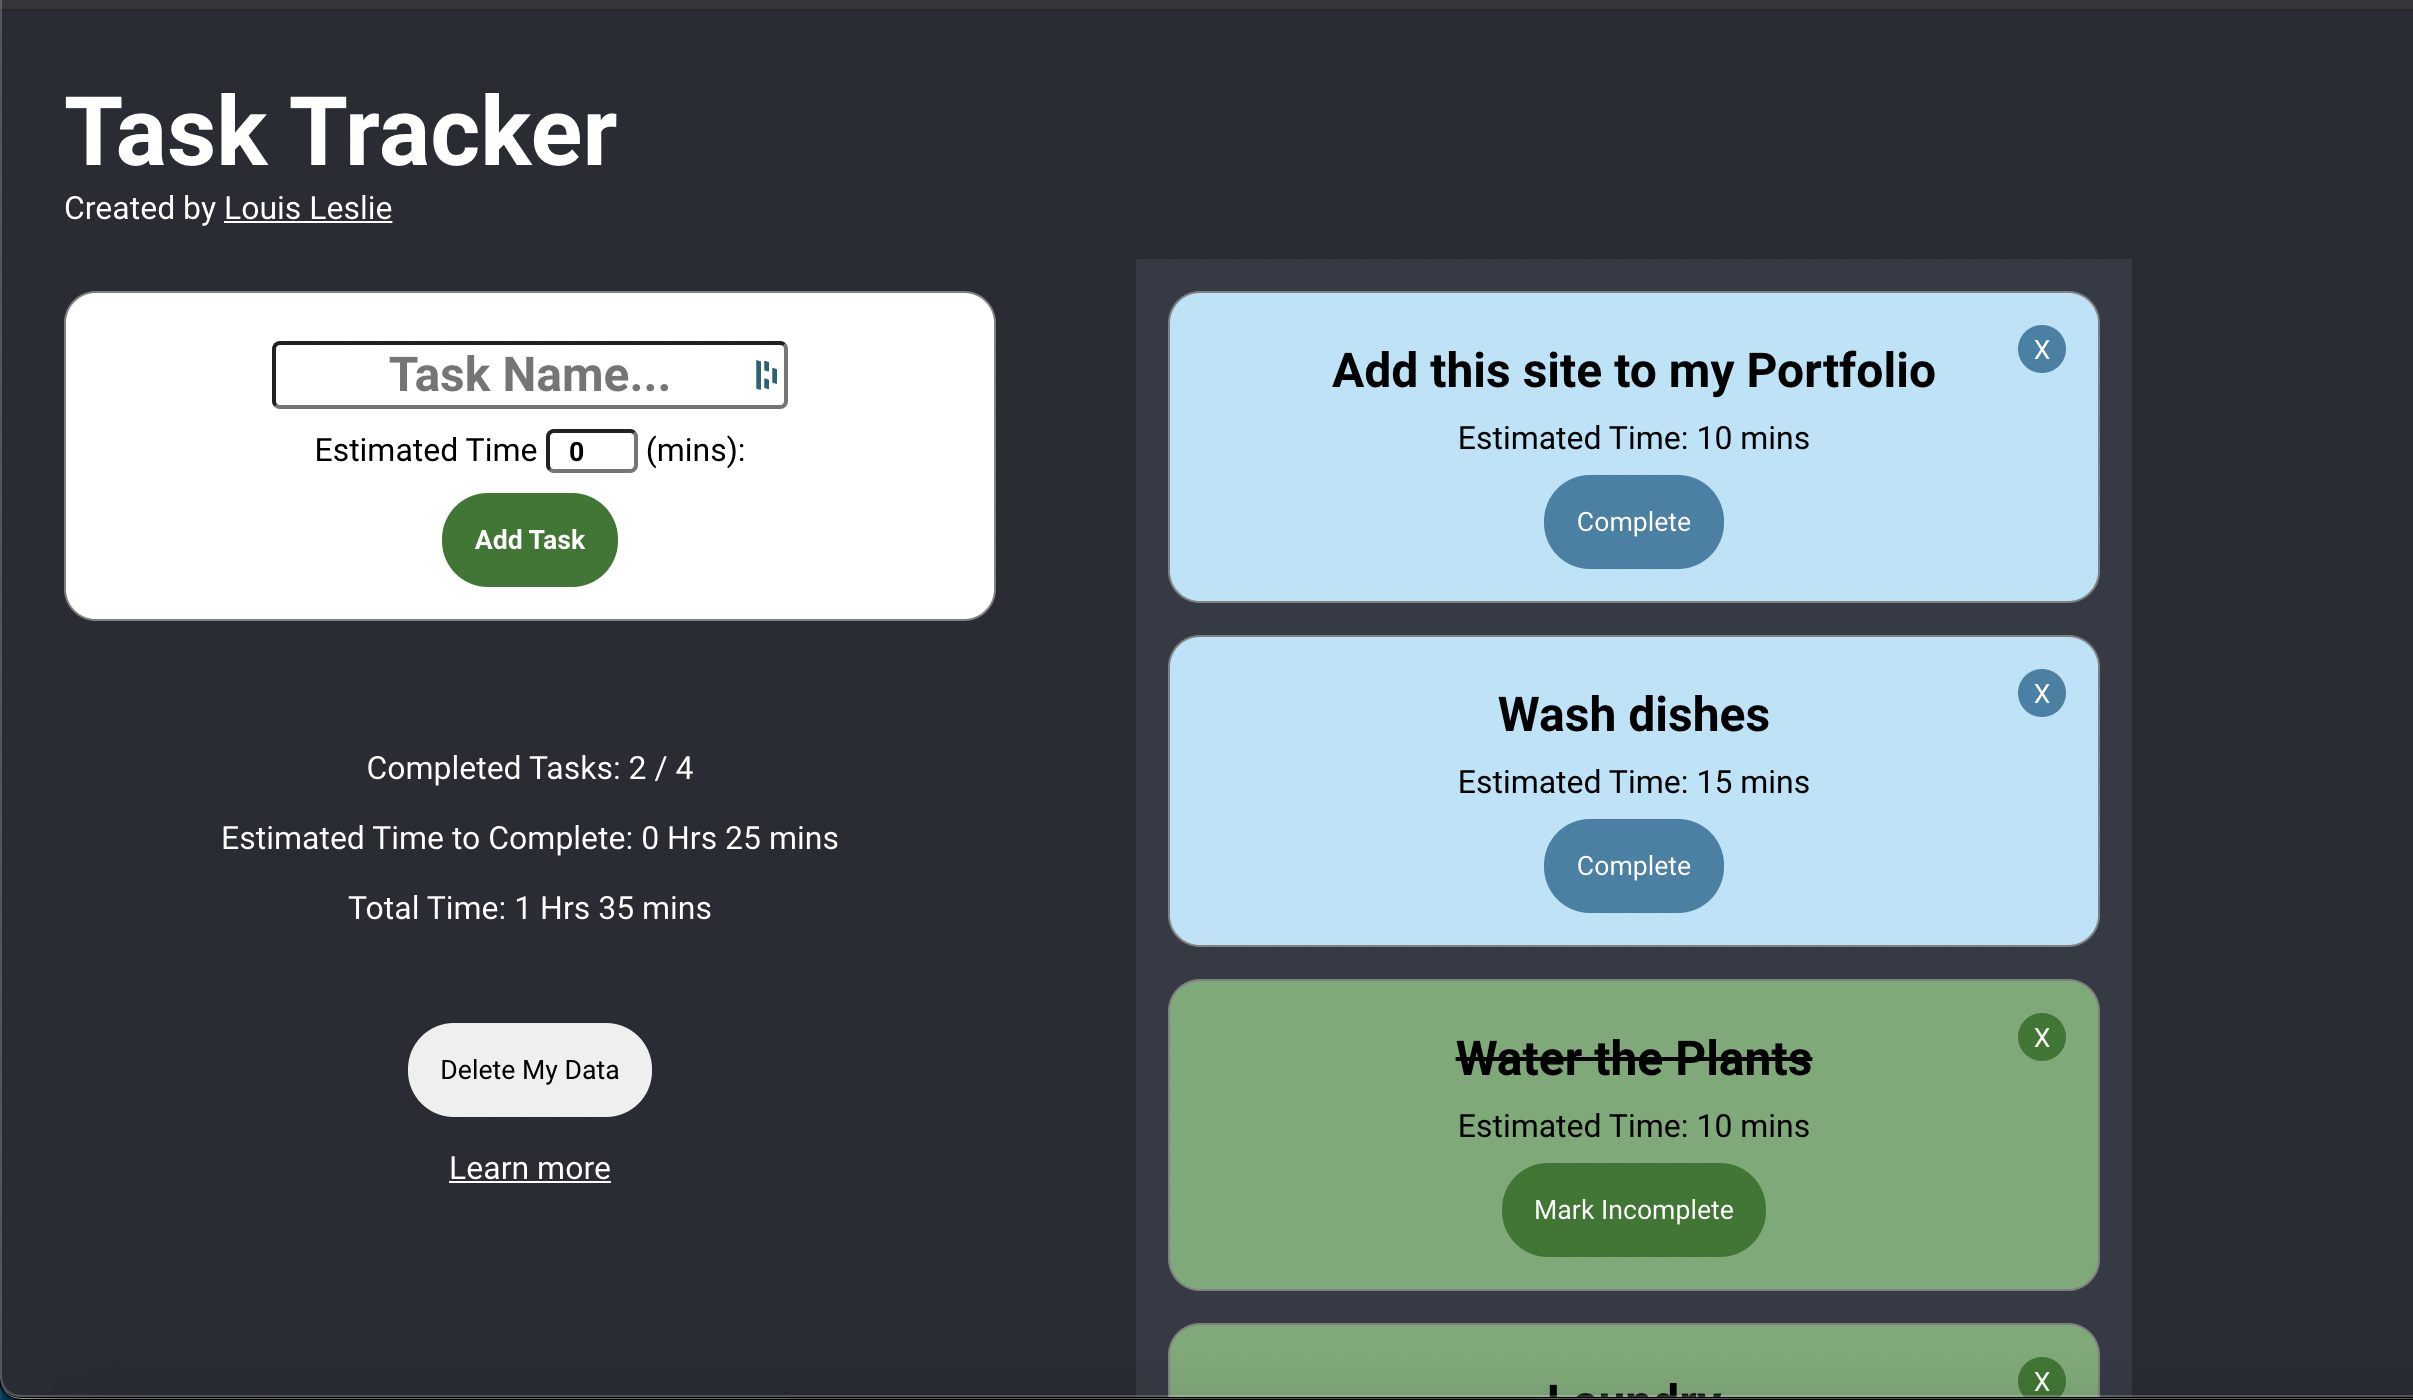2413x1400 pixels.
Task: Click the X on the Laundry task card
Action: [x=2041, y=1380]
